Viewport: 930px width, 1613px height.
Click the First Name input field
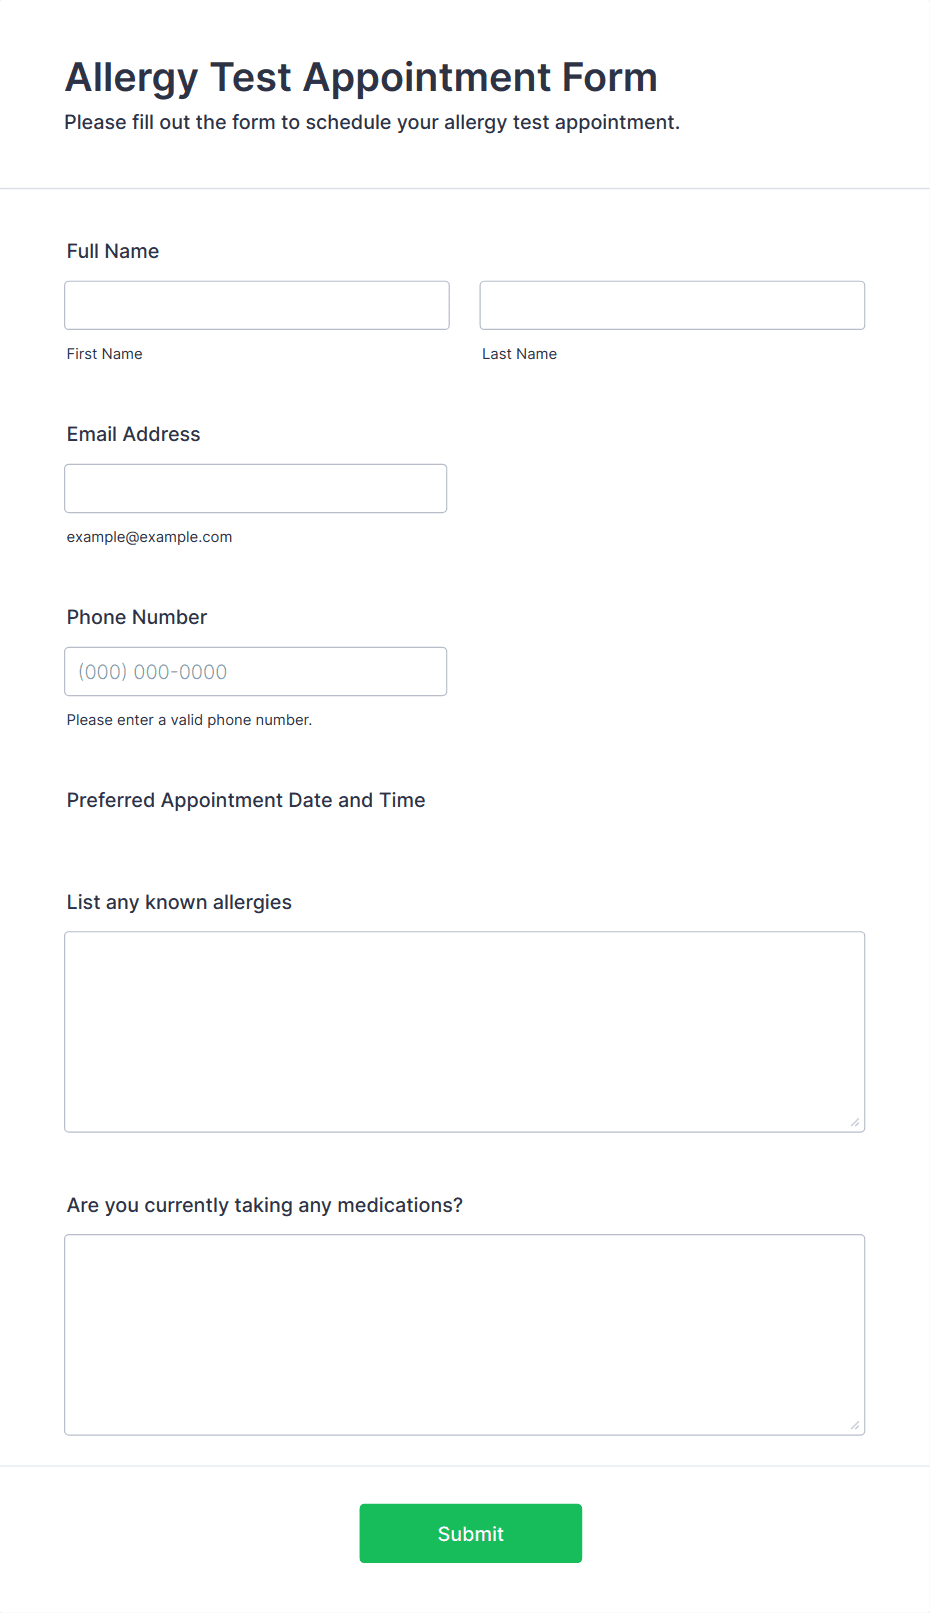[257, 305]
